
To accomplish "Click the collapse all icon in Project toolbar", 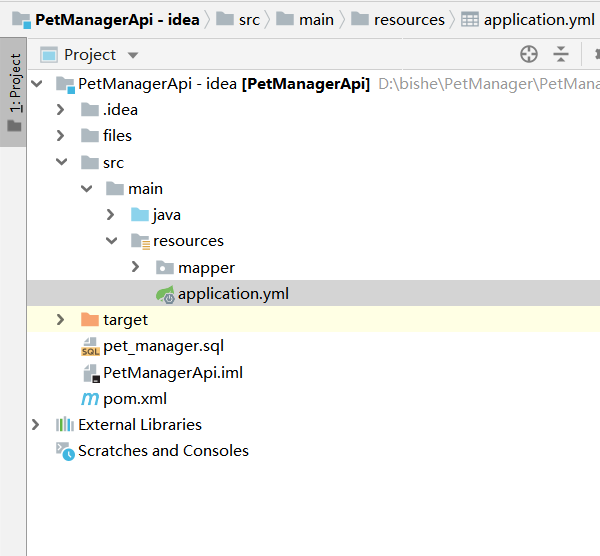I will click(x=561, y=54).
